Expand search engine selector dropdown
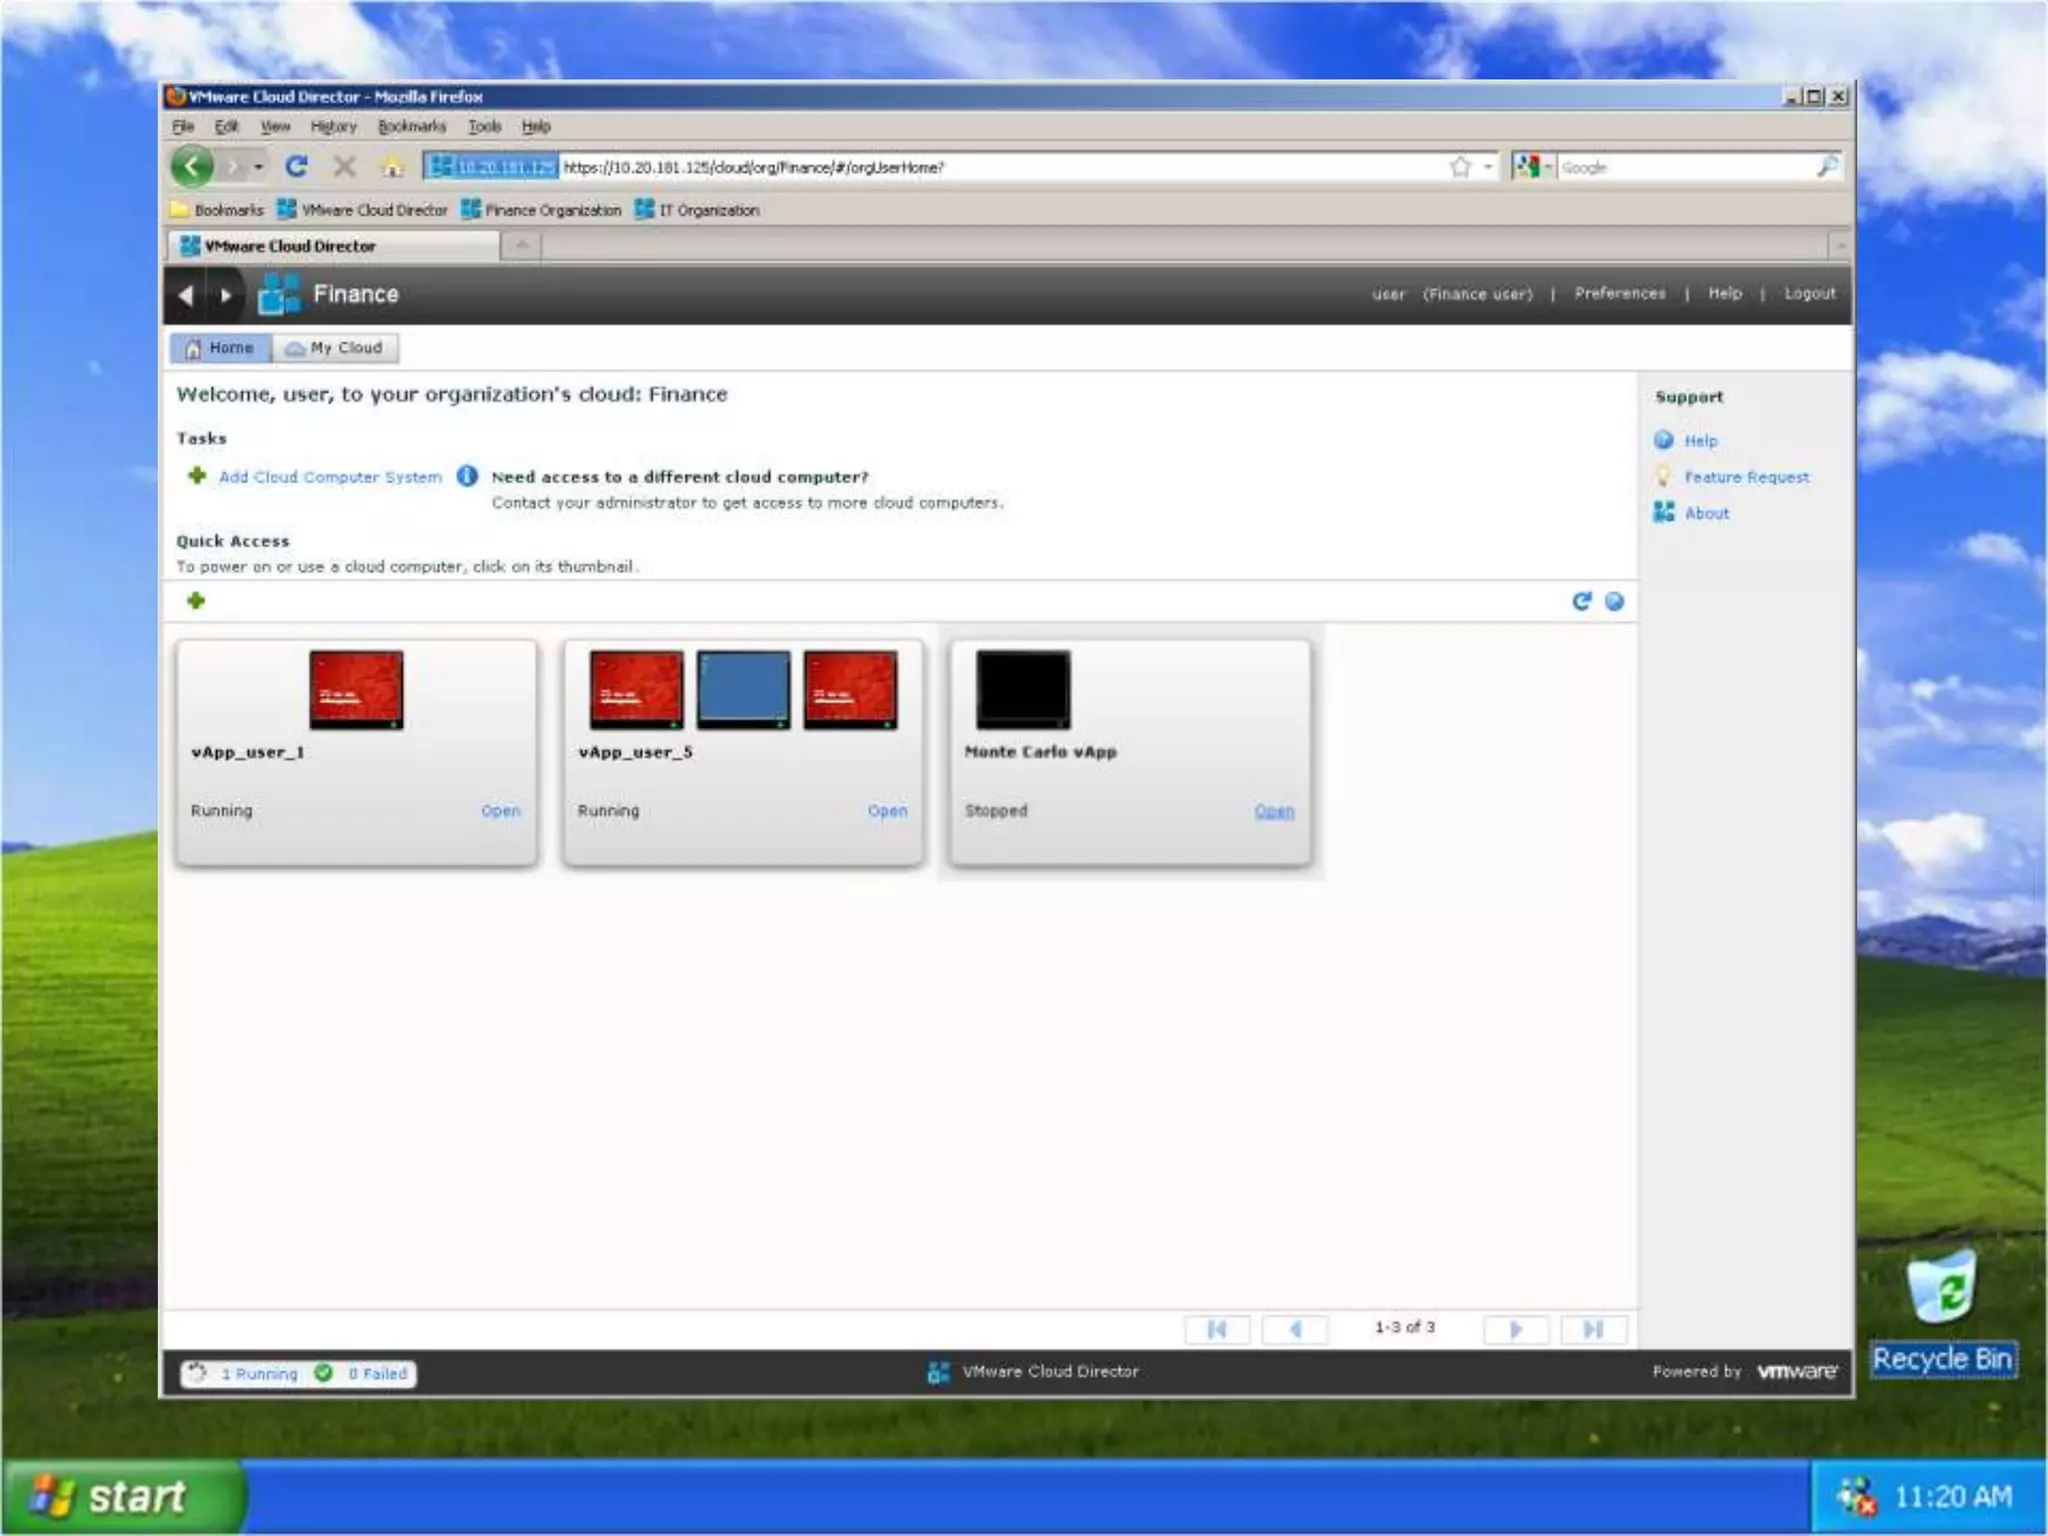The width and height of the screenshot is (2048, 1536). coord(1547,167)
